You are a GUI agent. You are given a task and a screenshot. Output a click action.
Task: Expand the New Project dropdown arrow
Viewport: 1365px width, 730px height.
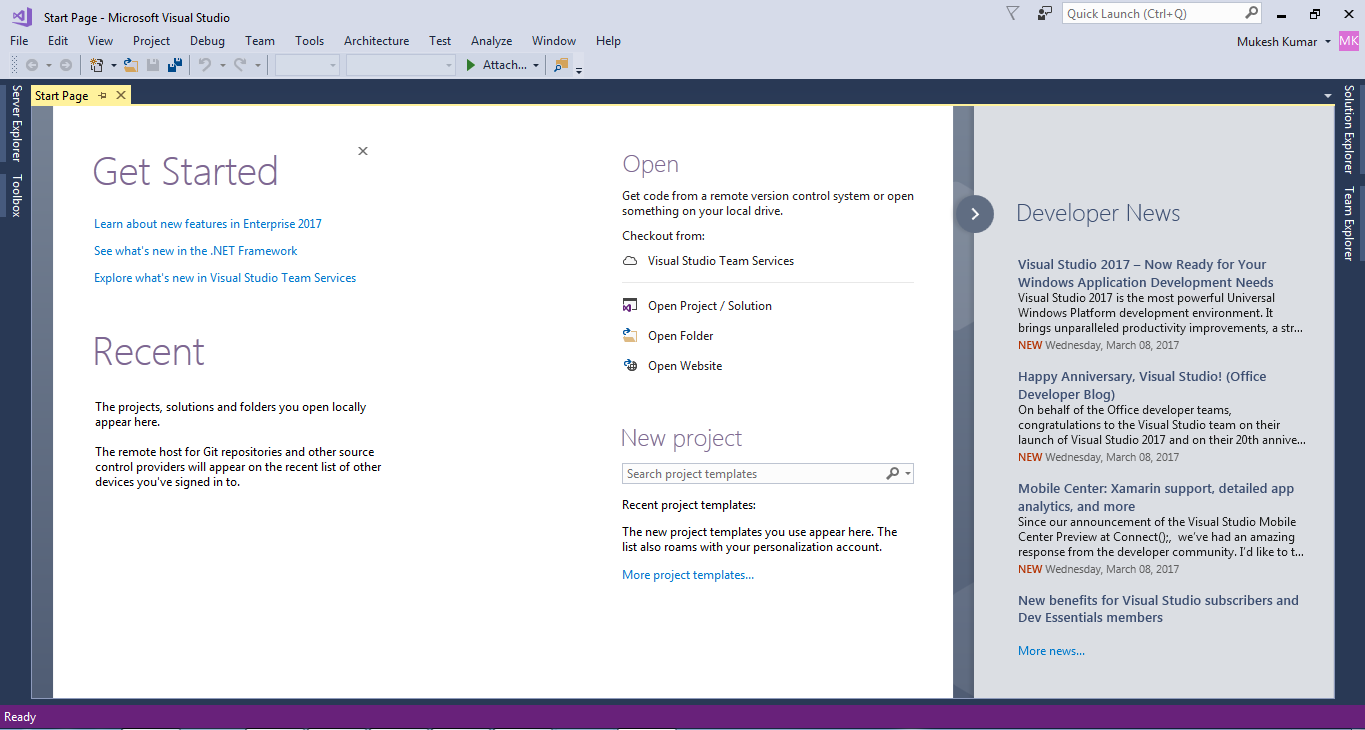113,66
